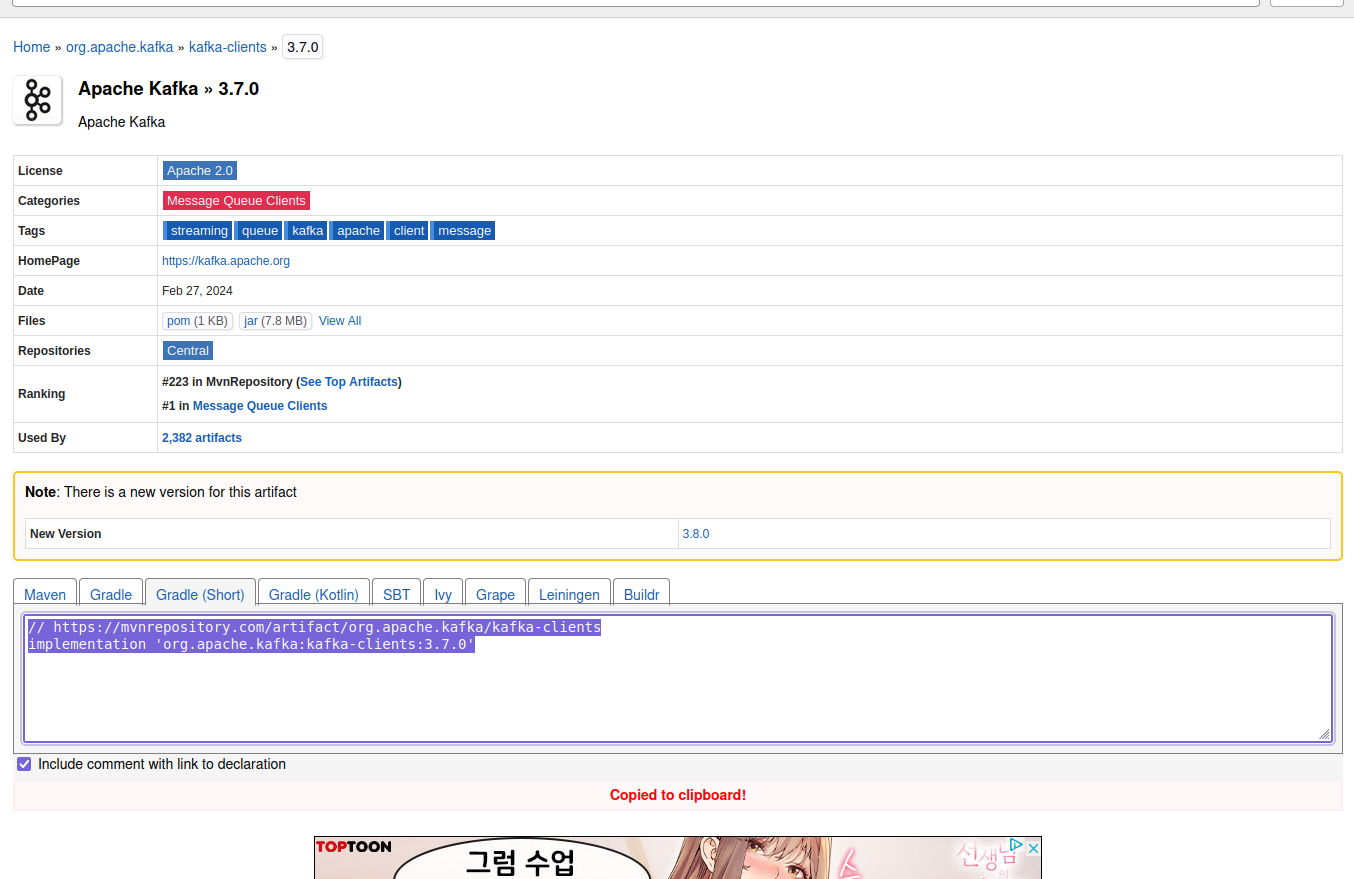
Task: Click the New Version label cell
Action: 351,534
